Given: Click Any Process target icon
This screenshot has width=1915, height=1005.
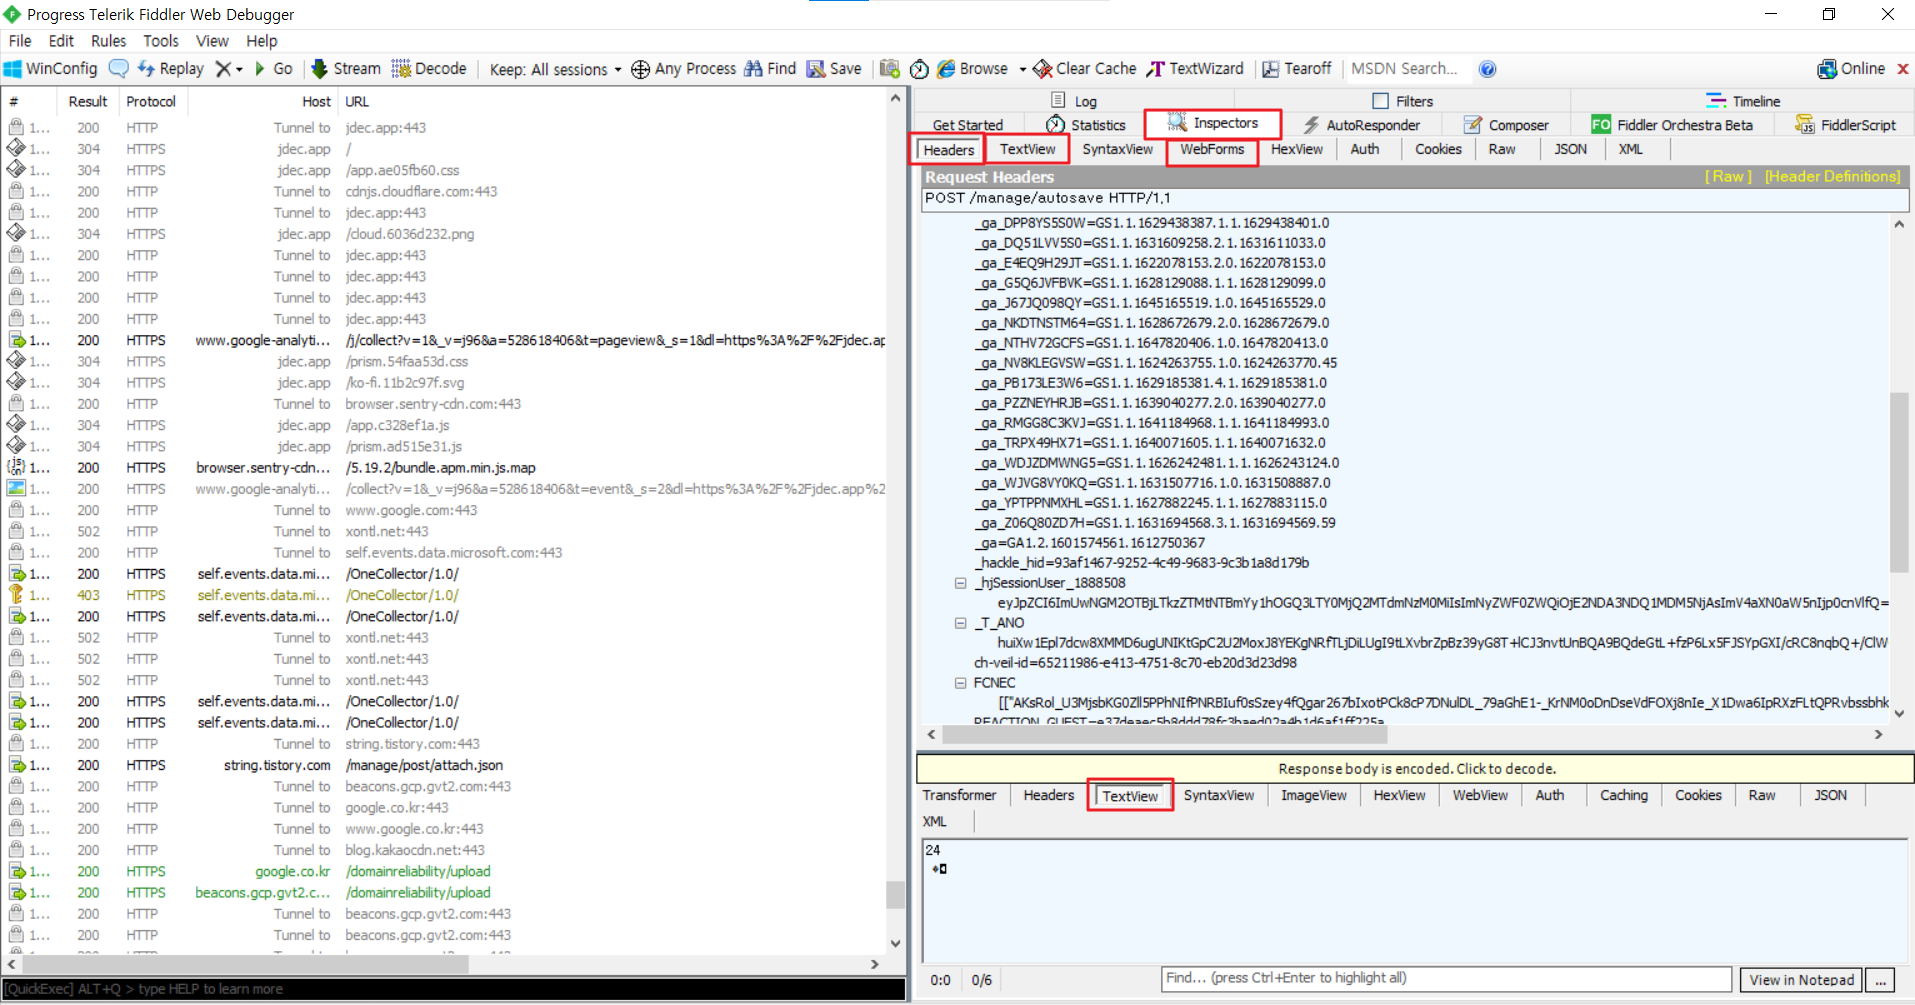Looking at the screenshot, I should (x=641, y=69).
